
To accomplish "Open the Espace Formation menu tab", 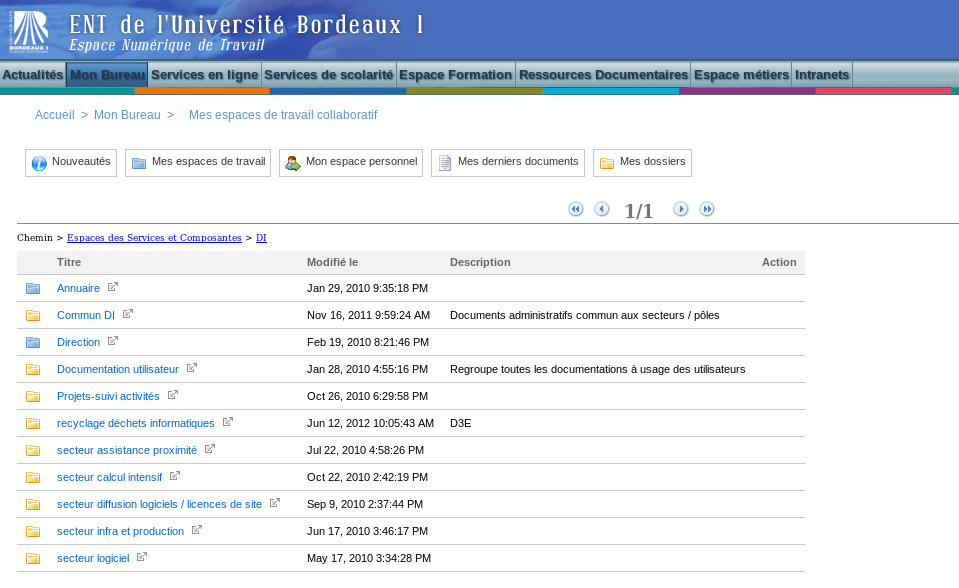I will click(x=455, y=75).
